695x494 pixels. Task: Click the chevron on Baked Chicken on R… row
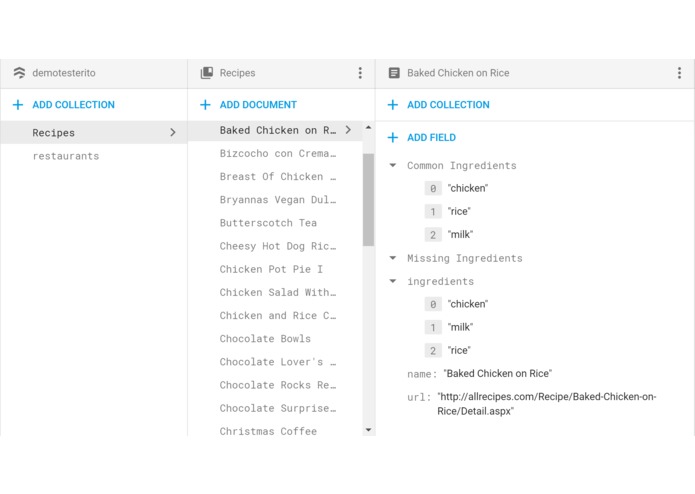click(x=348, y=130)
